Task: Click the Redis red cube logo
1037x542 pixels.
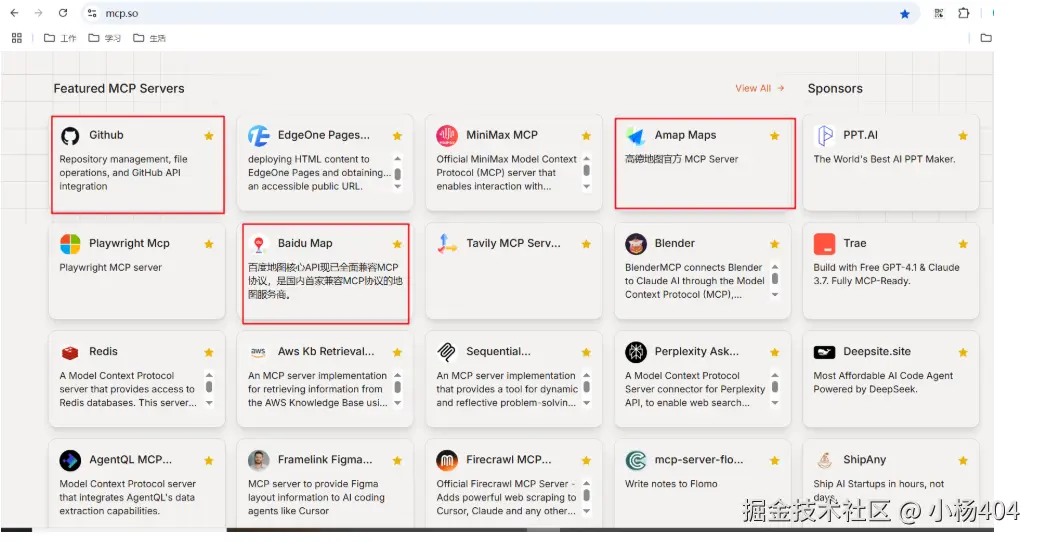Action: coord(70,352)
